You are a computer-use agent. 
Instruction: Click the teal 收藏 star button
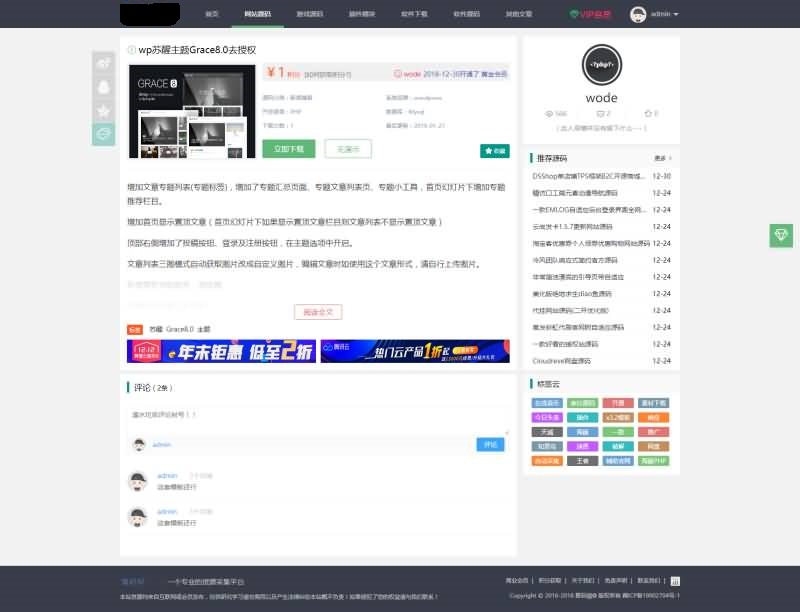(x=495, y=151)
